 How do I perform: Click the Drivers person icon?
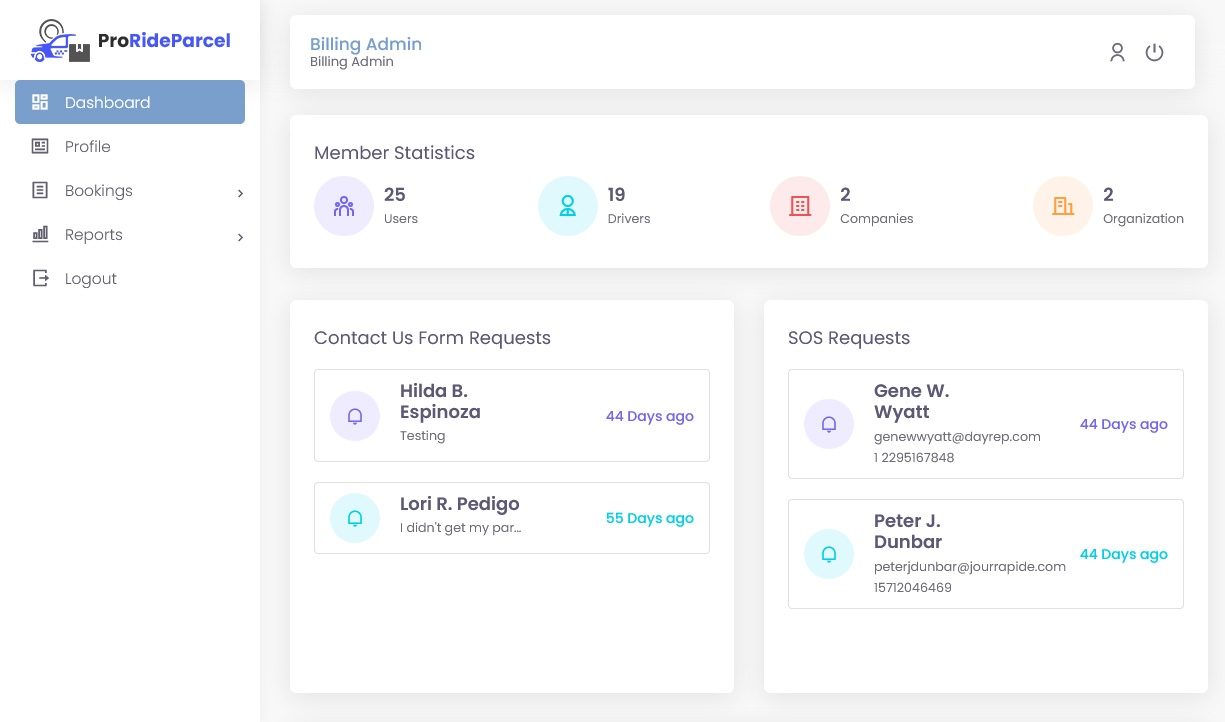point(568,206)
